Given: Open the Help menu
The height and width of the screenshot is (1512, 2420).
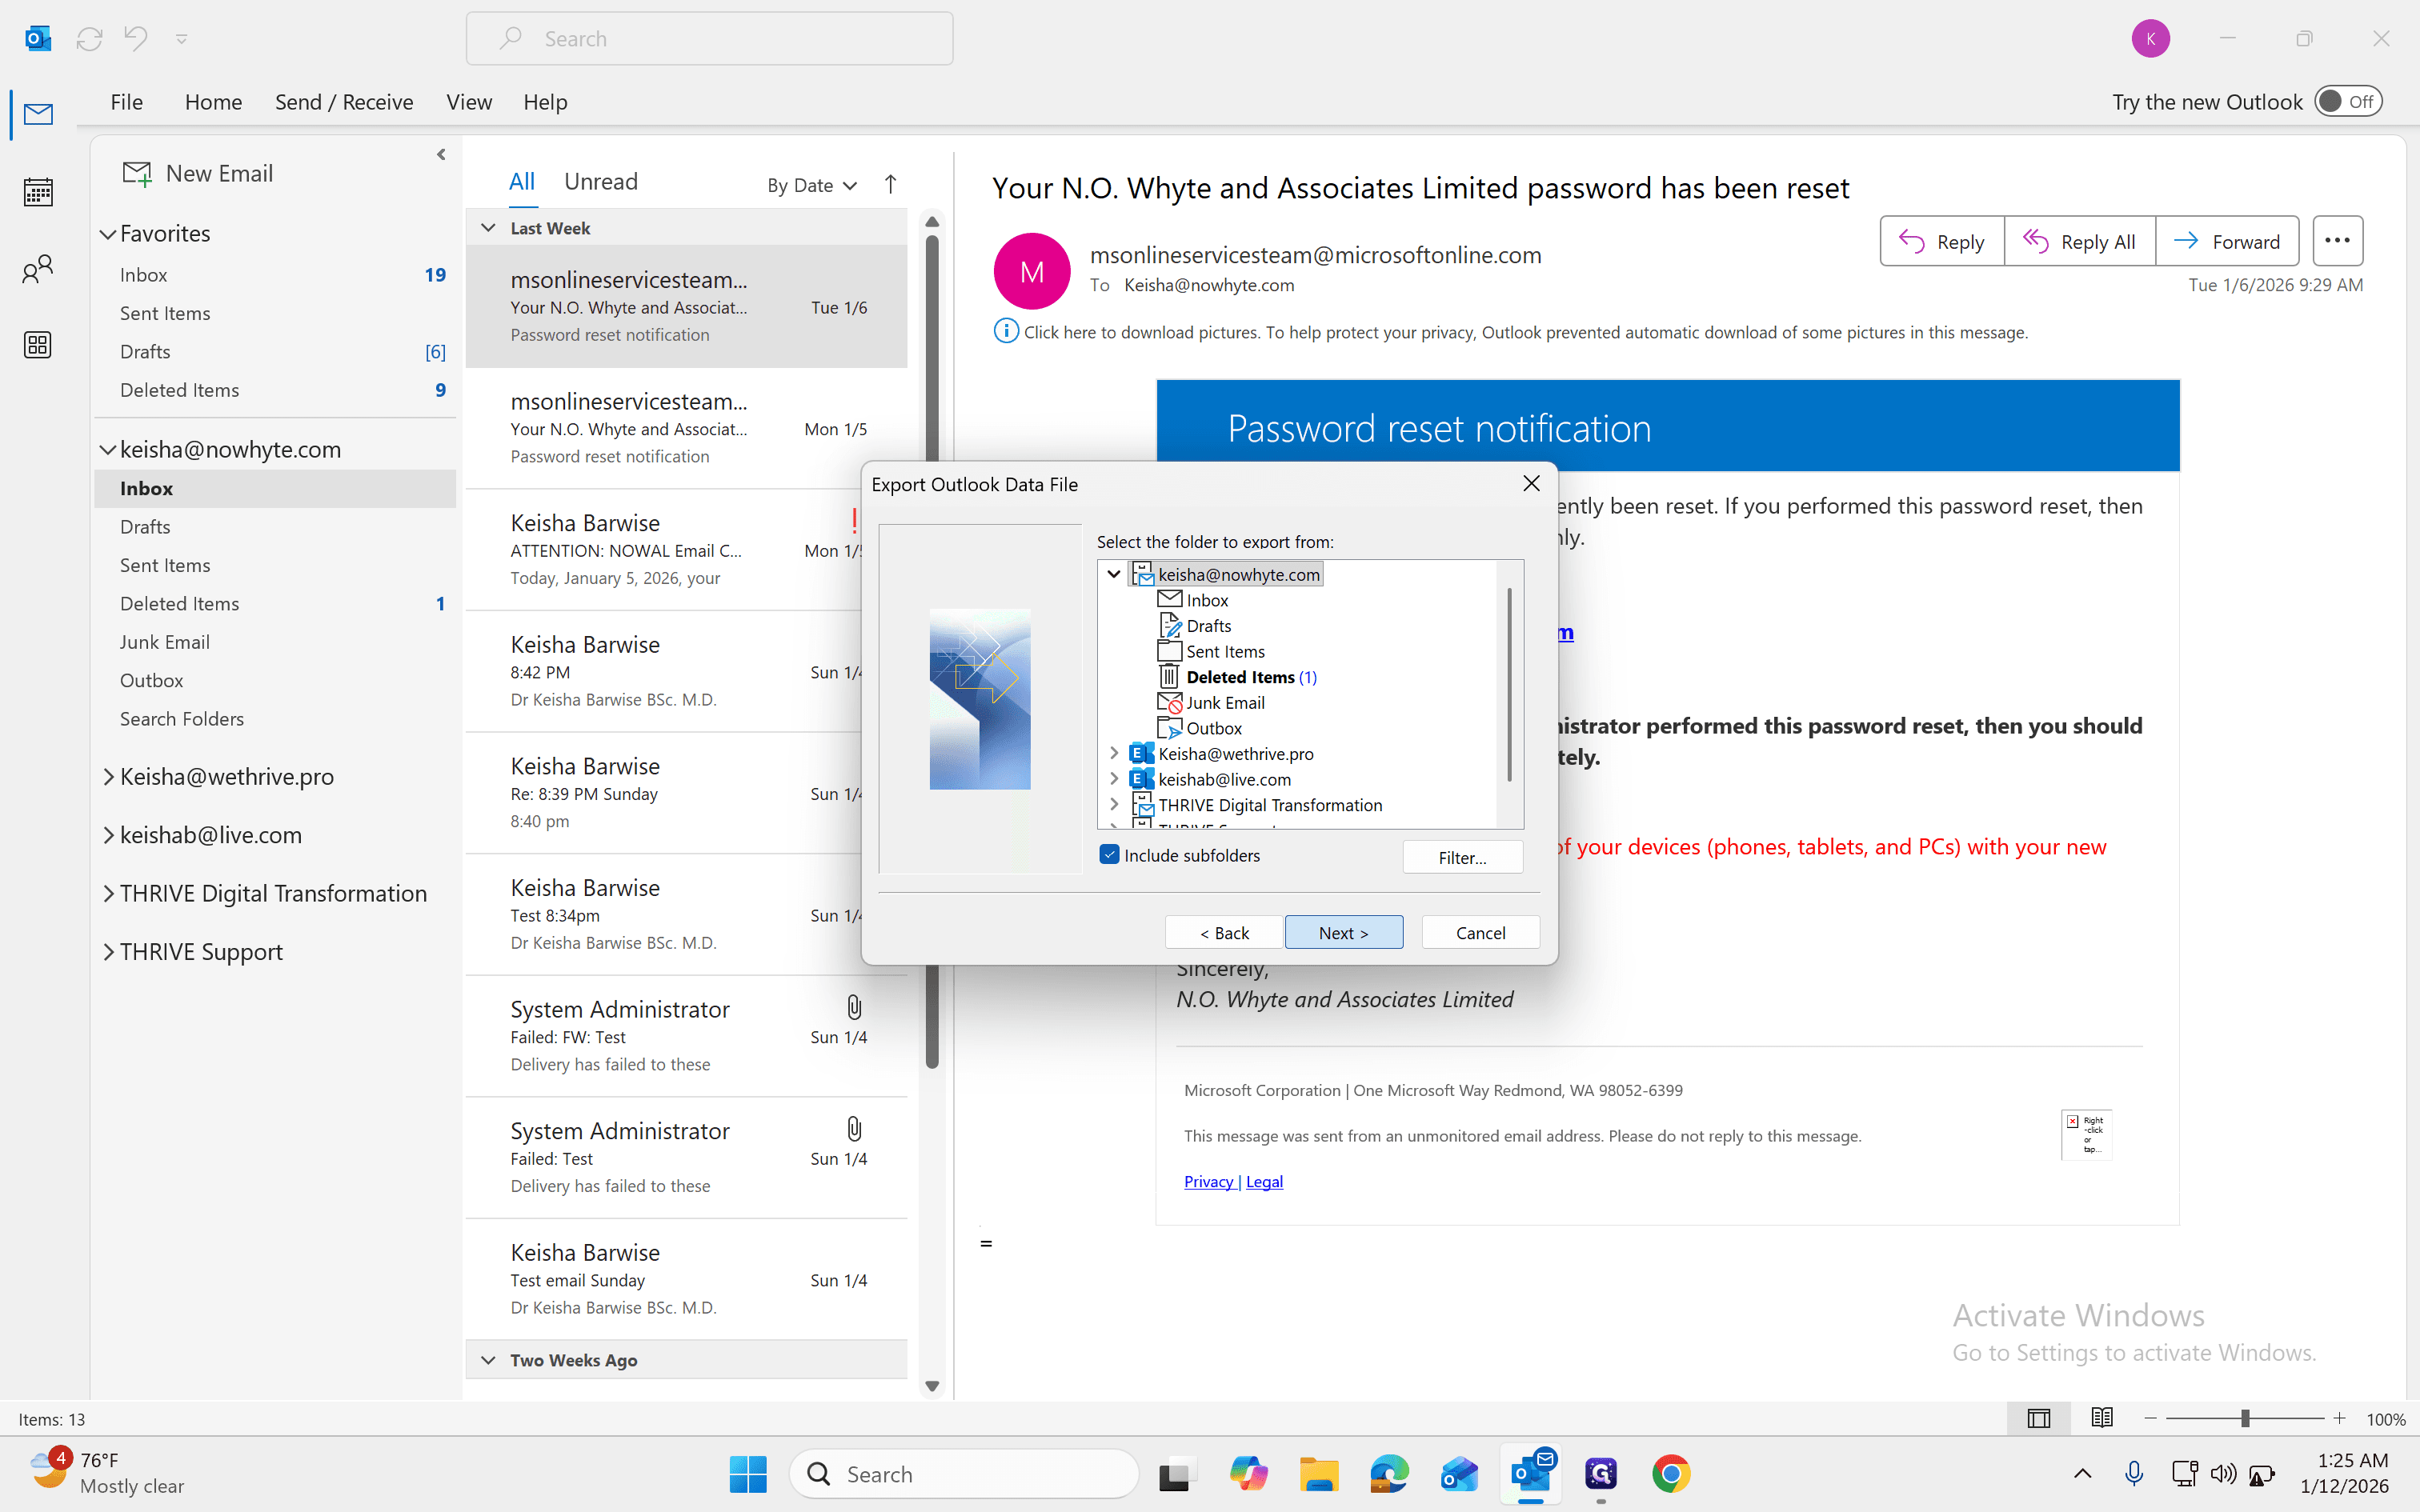Looking at the screenshot, I should 545,102.
